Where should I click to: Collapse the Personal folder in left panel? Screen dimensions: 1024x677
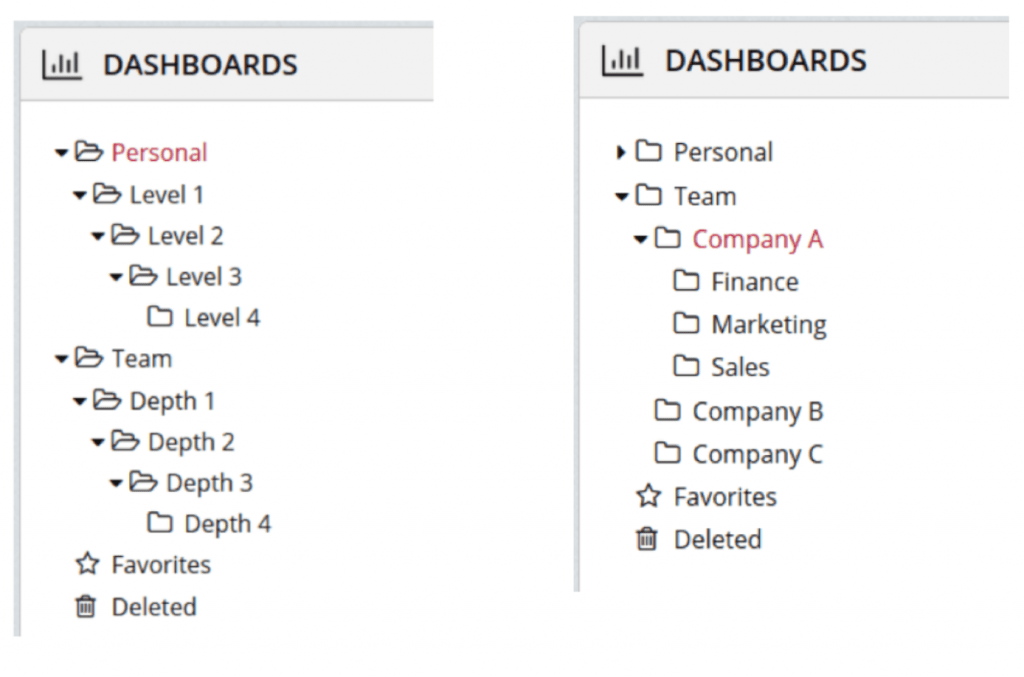click(x=61, y=153)
